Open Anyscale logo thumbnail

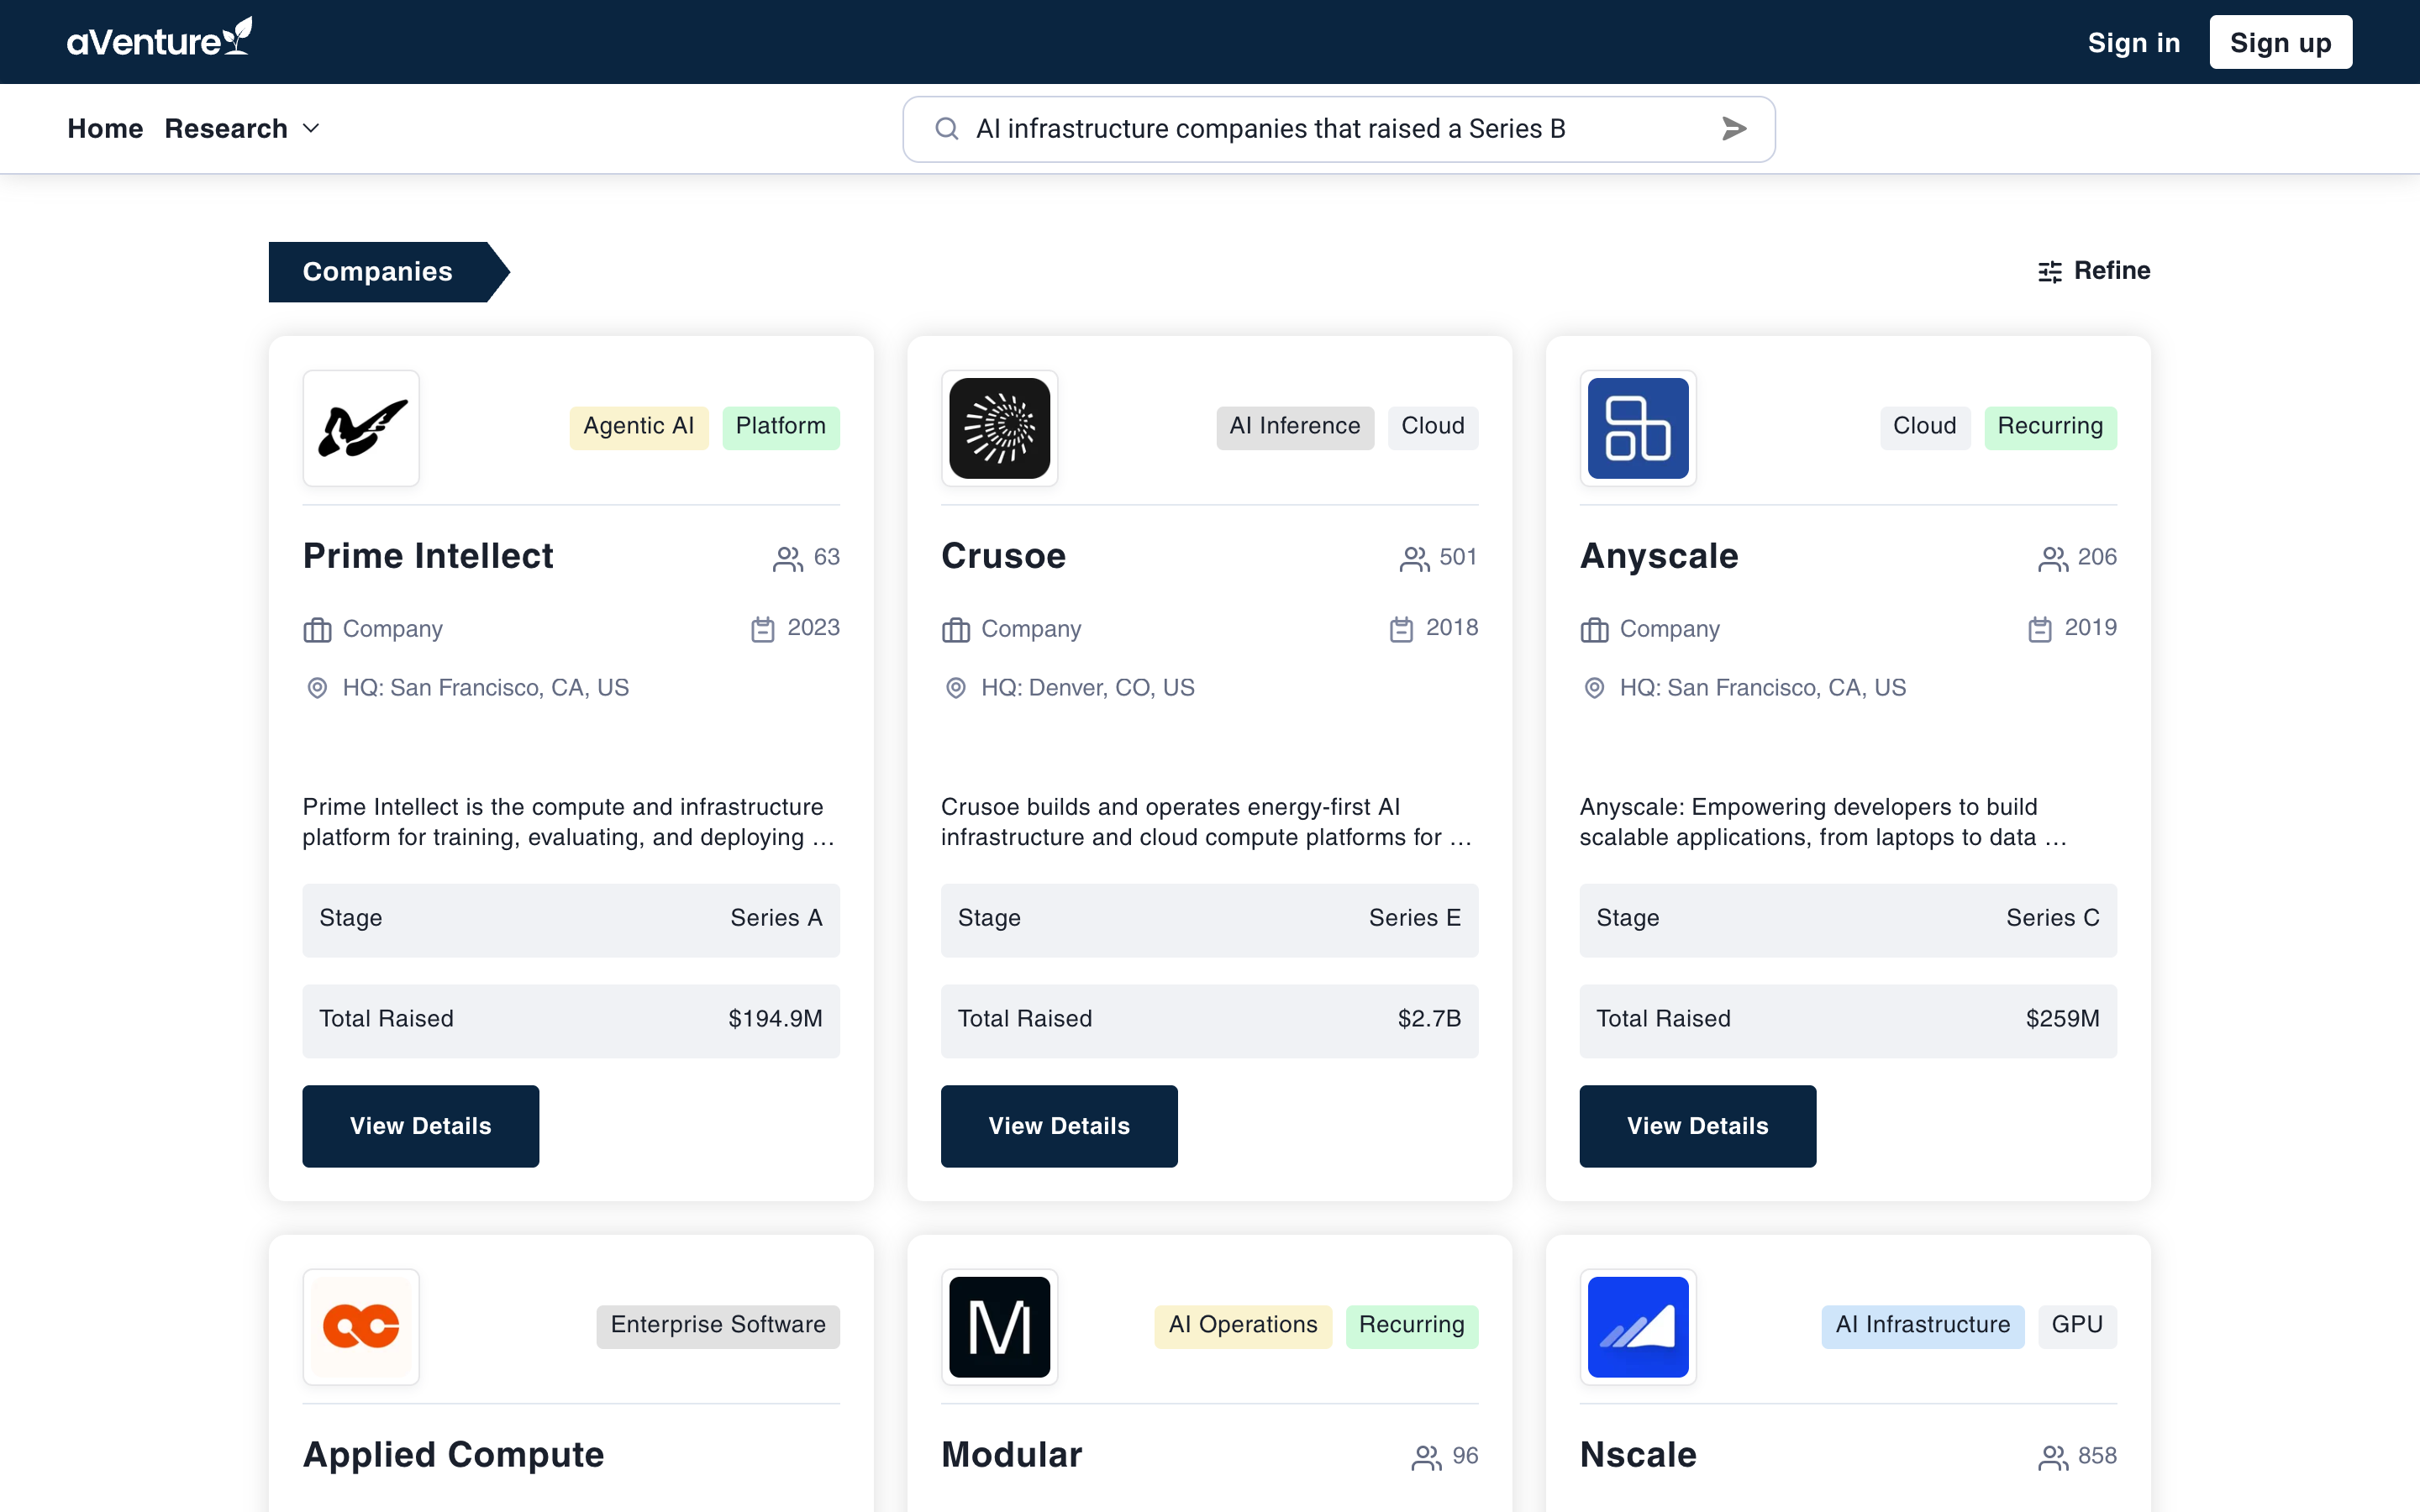pyautogui.click(x=1638, y=428)
